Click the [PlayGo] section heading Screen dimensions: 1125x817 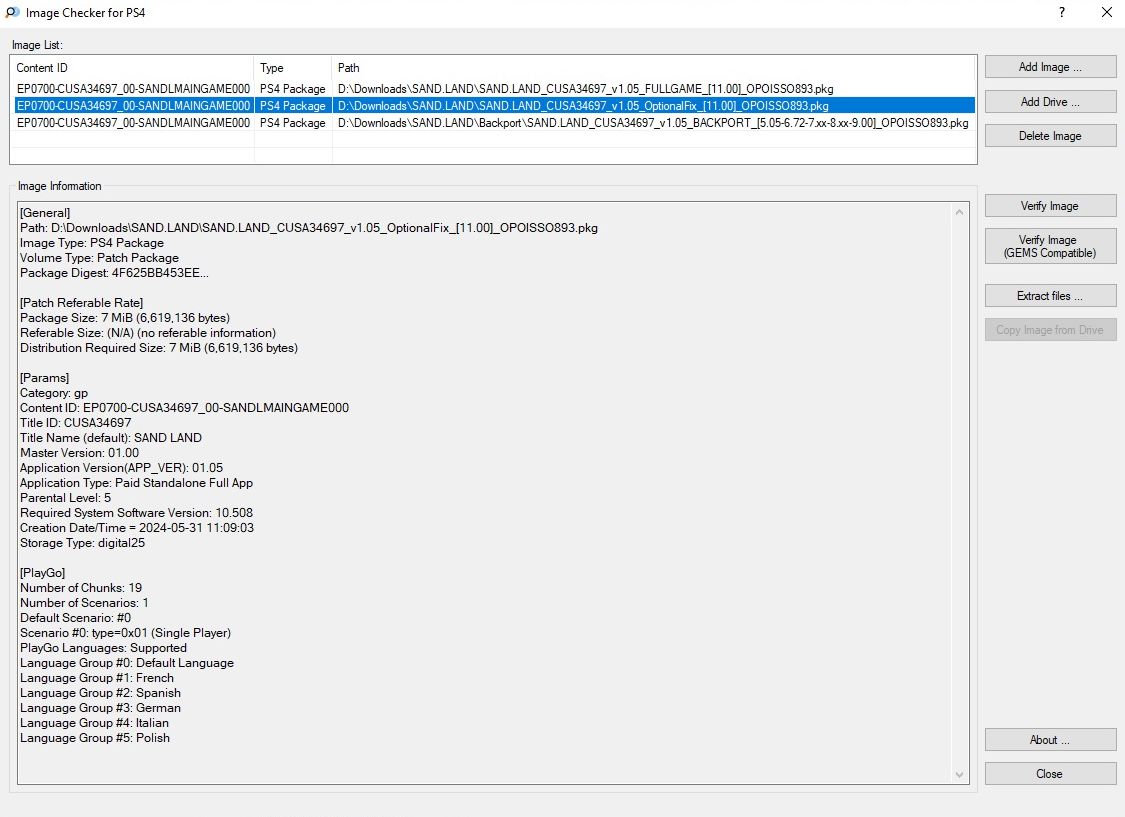[42, 572]
